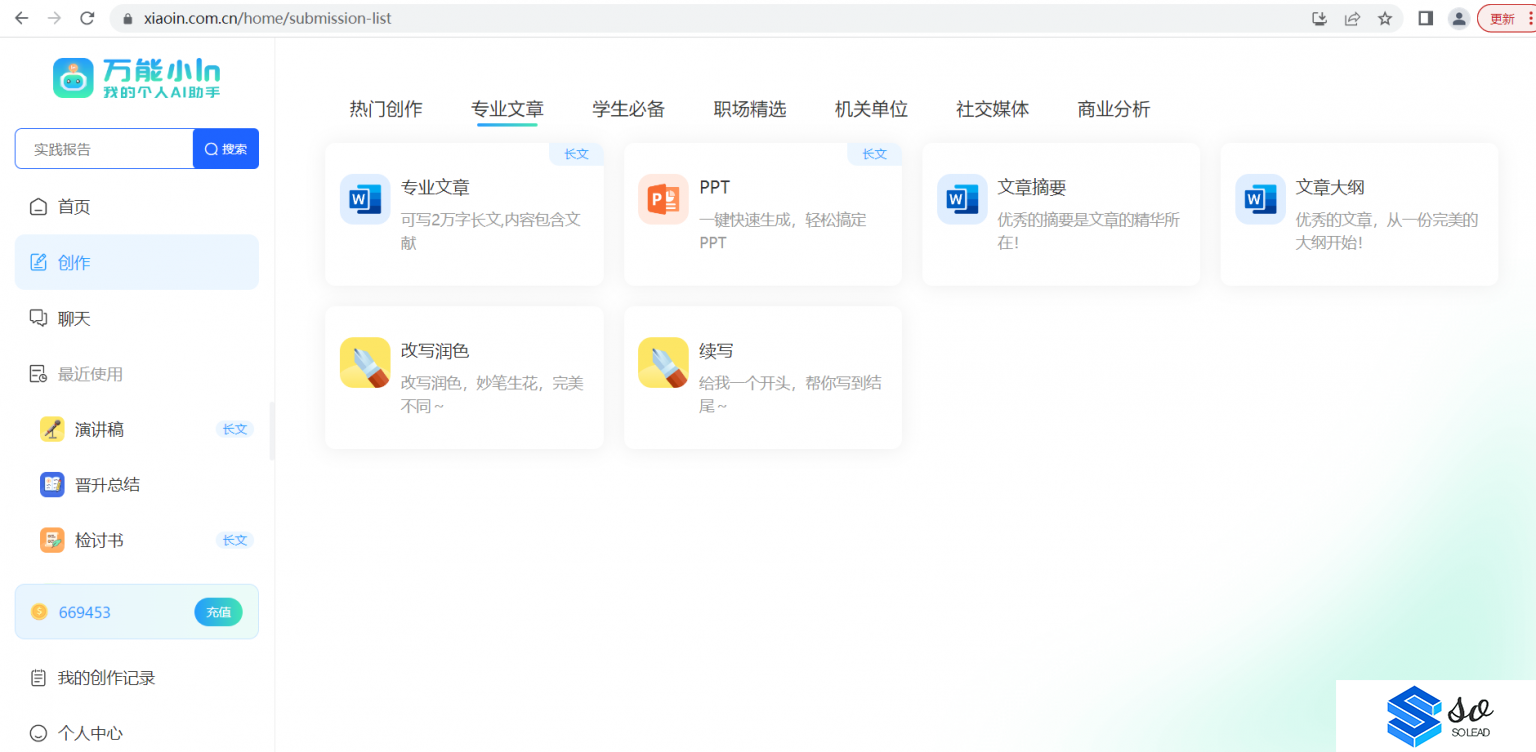
Task: Click the PowerPoint icon on PPT card
Action: tap(663, 199)
